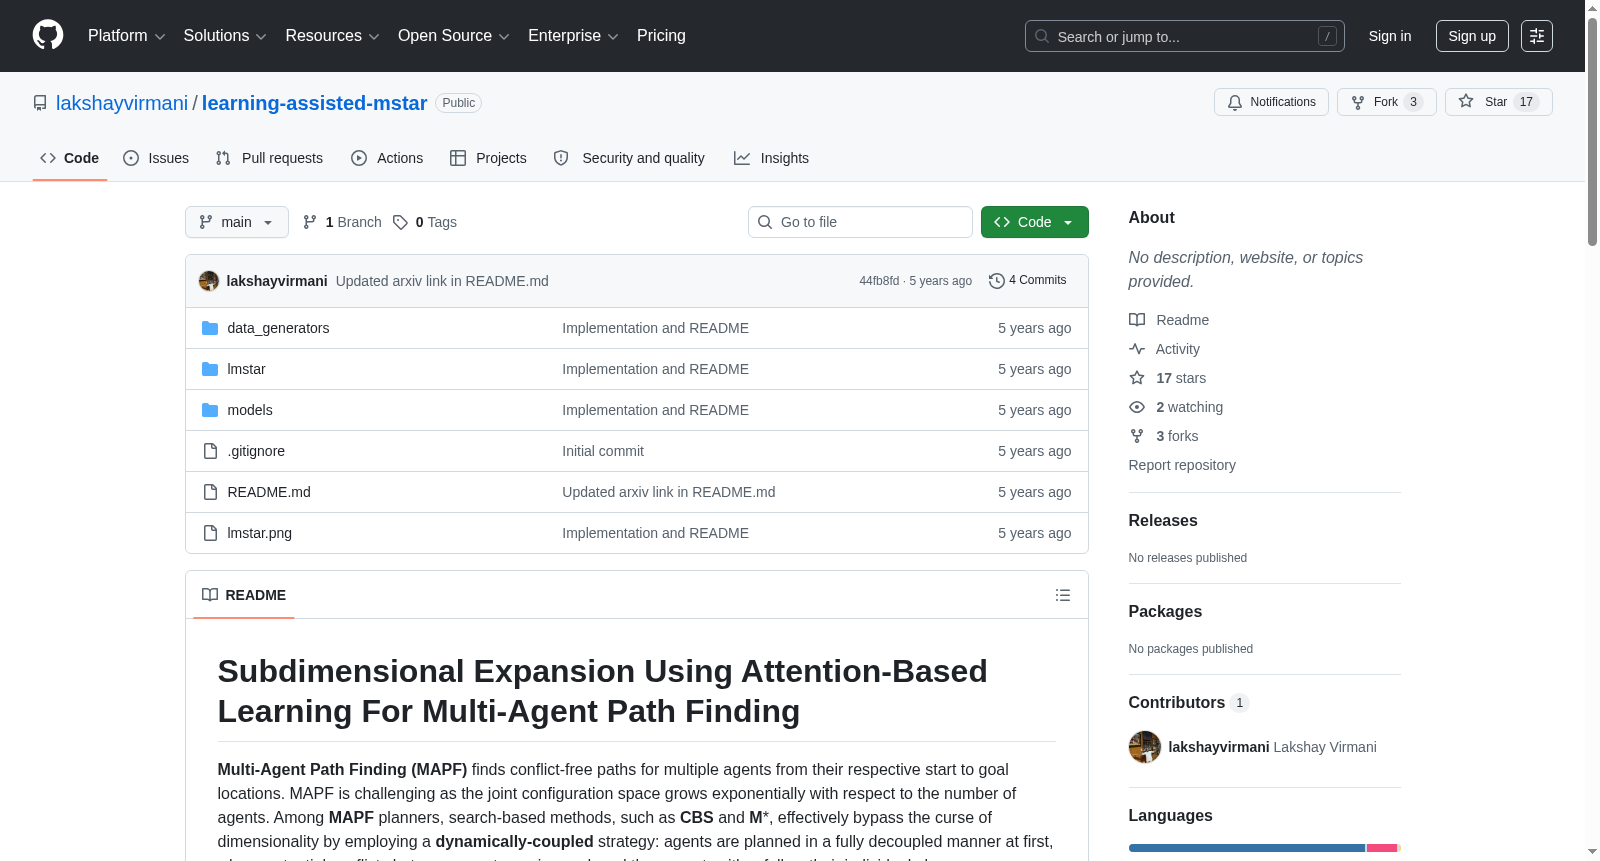Click Sign in link
This screenshot has height=861, width=1600.
1390,36
